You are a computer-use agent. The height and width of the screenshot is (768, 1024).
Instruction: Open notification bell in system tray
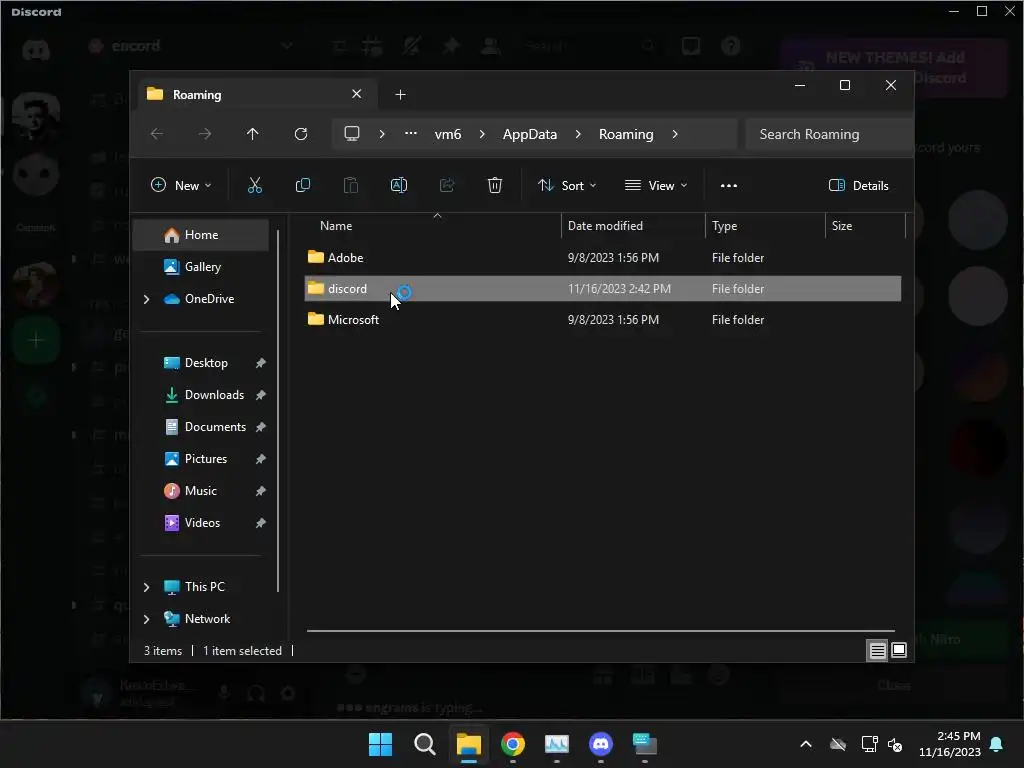[x=997, y=744]
